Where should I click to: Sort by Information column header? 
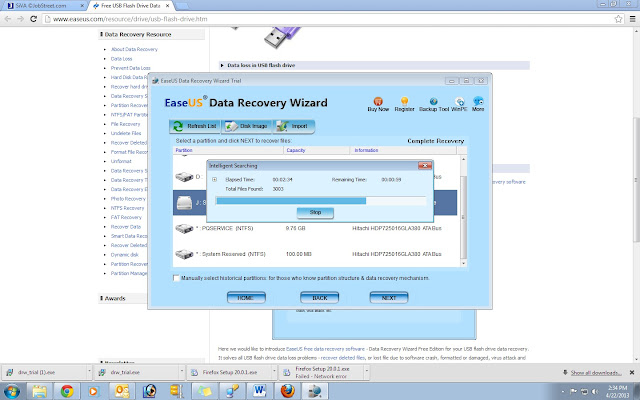(x=403, y=150)
